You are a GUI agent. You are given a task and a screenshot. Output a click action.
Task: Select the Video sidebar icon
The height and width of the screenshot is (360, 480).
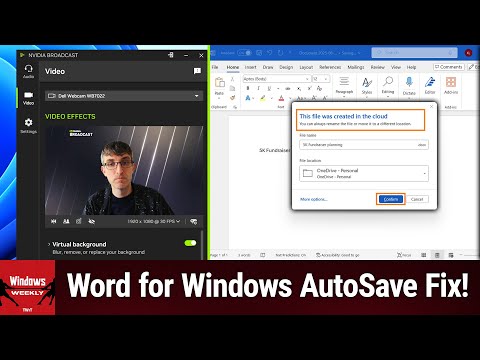(x=28, y=98)
